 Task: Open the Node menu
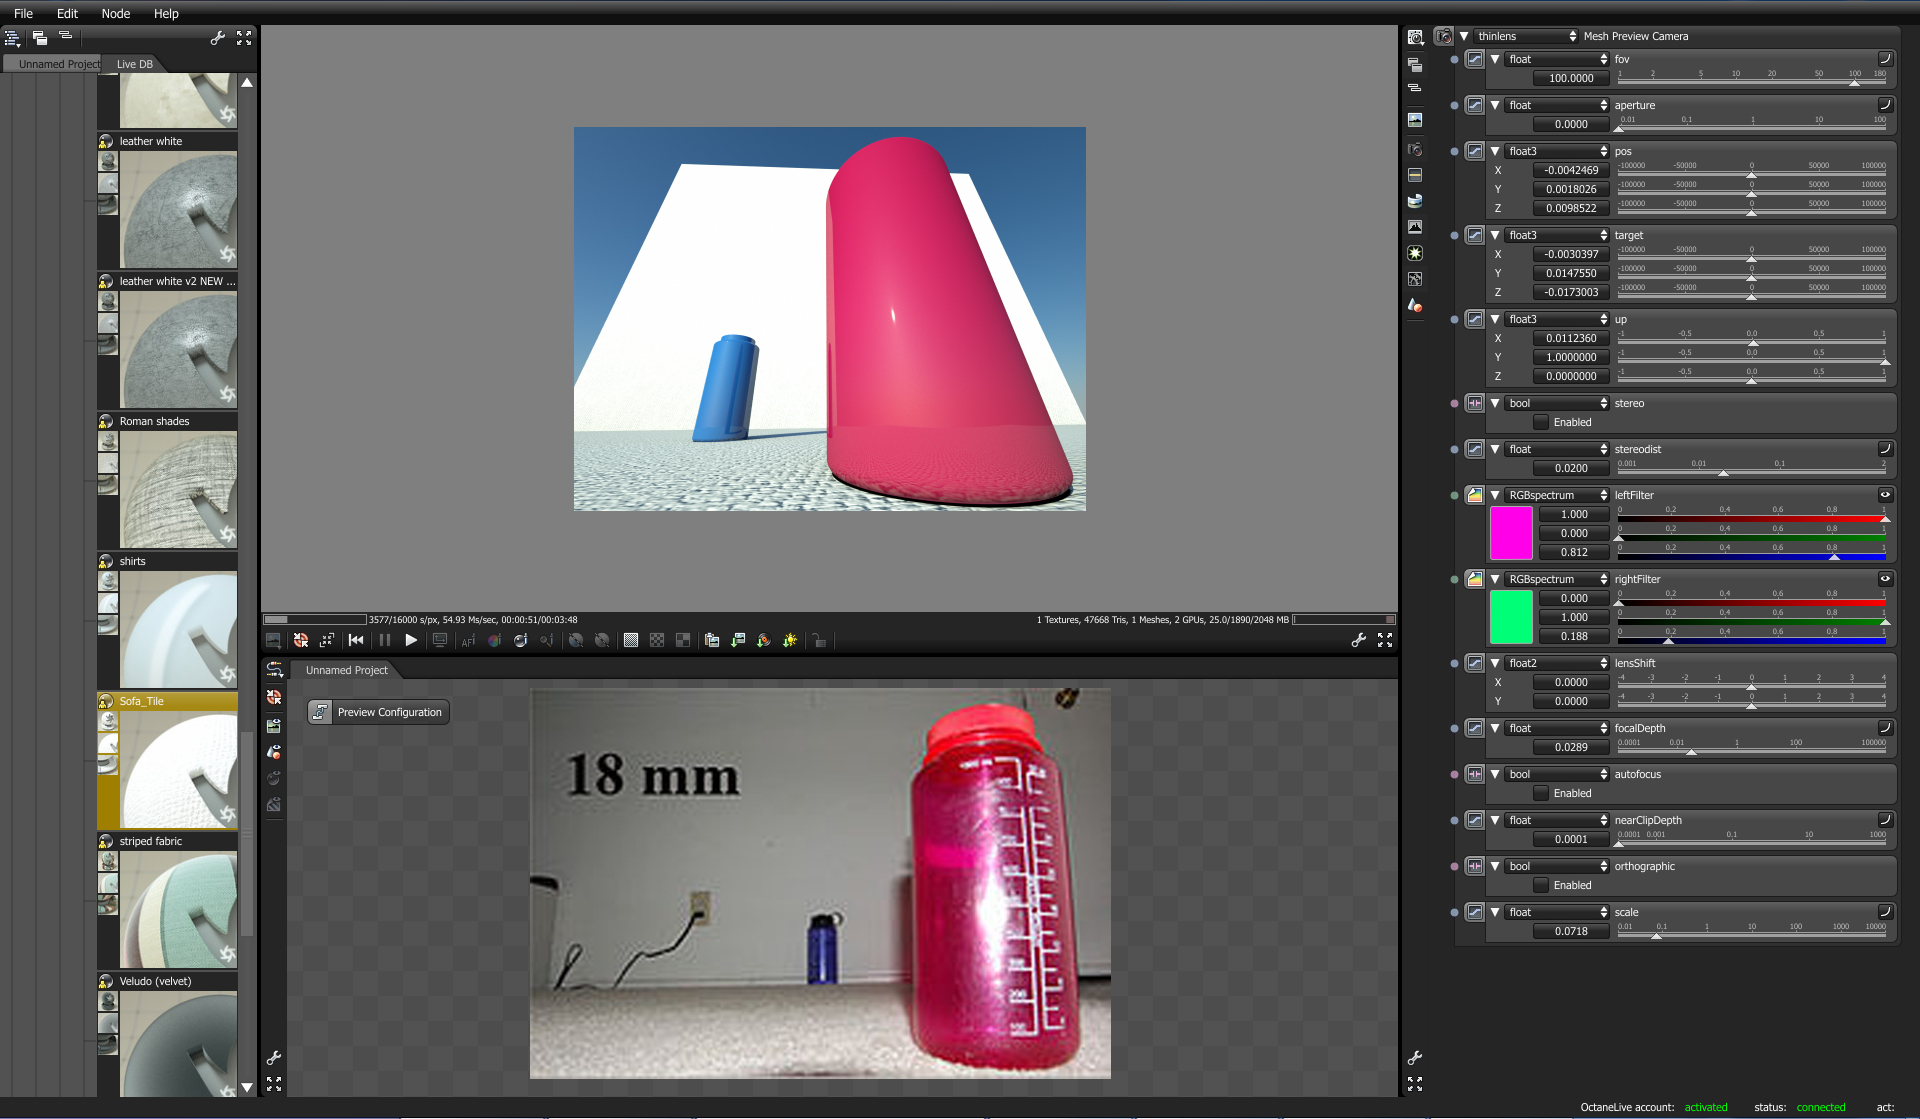(115, 13)
